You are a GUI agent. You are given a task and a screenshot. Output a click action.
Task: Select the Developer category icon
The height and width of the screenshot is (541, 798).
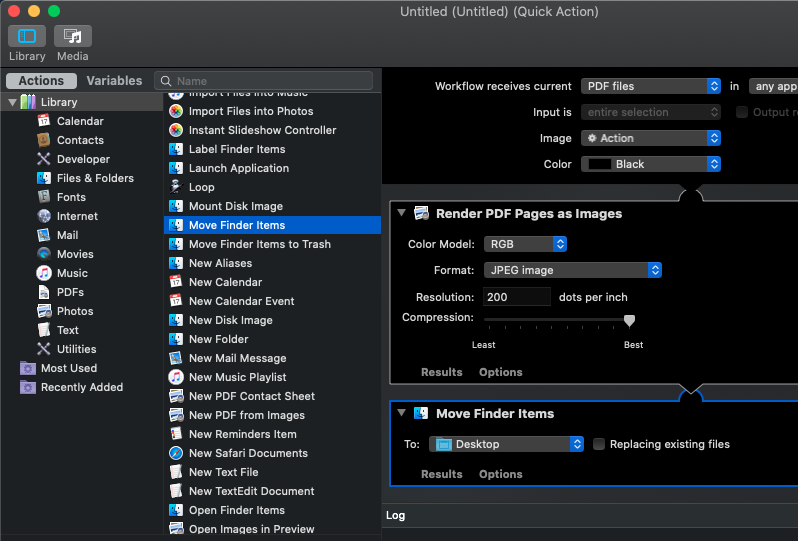(x=44, y=159)
